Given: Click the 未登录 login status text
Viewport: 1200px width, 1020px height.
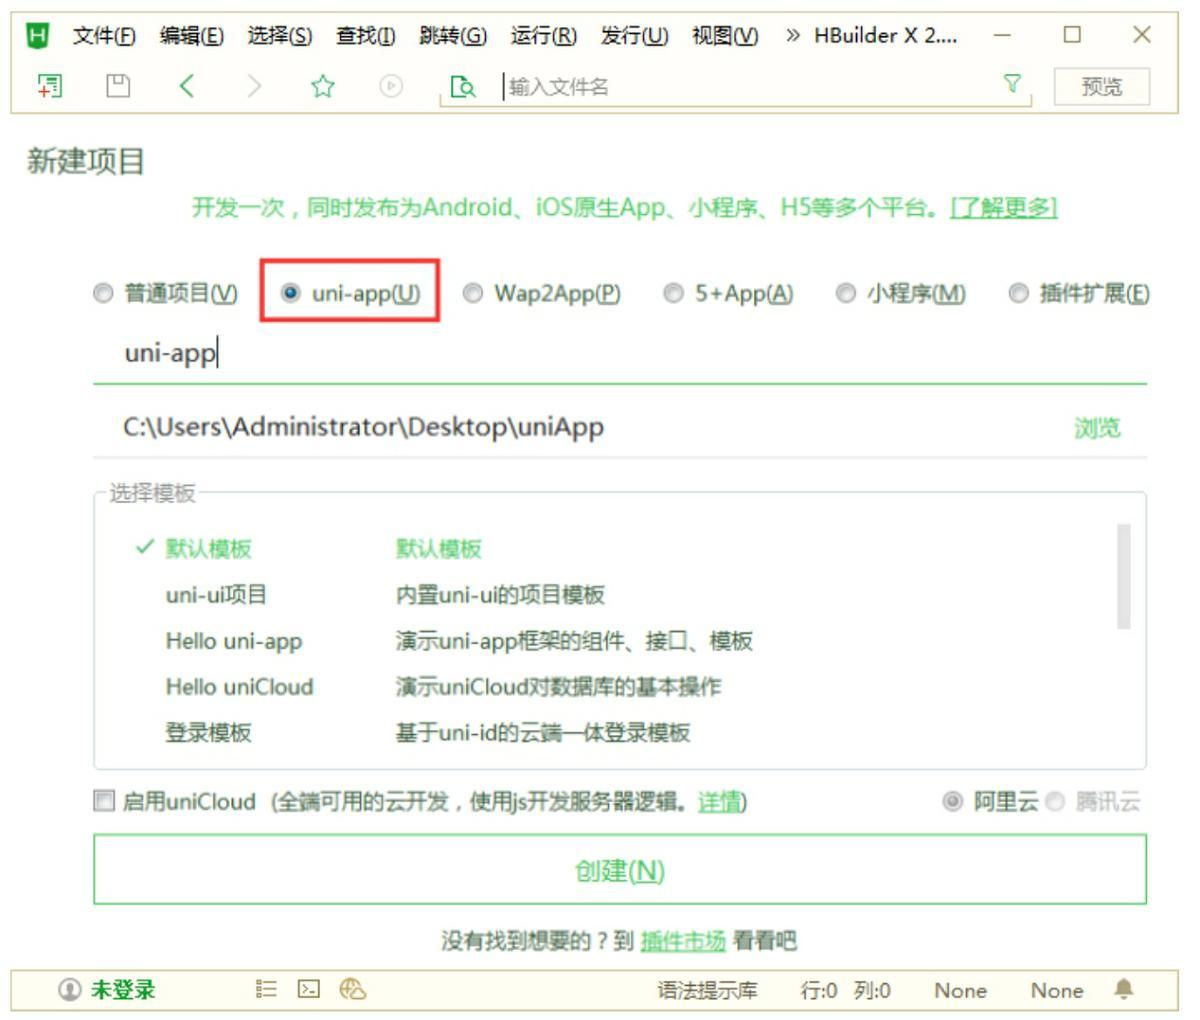Looking at the screenshot, I should (x=123, y=990).
